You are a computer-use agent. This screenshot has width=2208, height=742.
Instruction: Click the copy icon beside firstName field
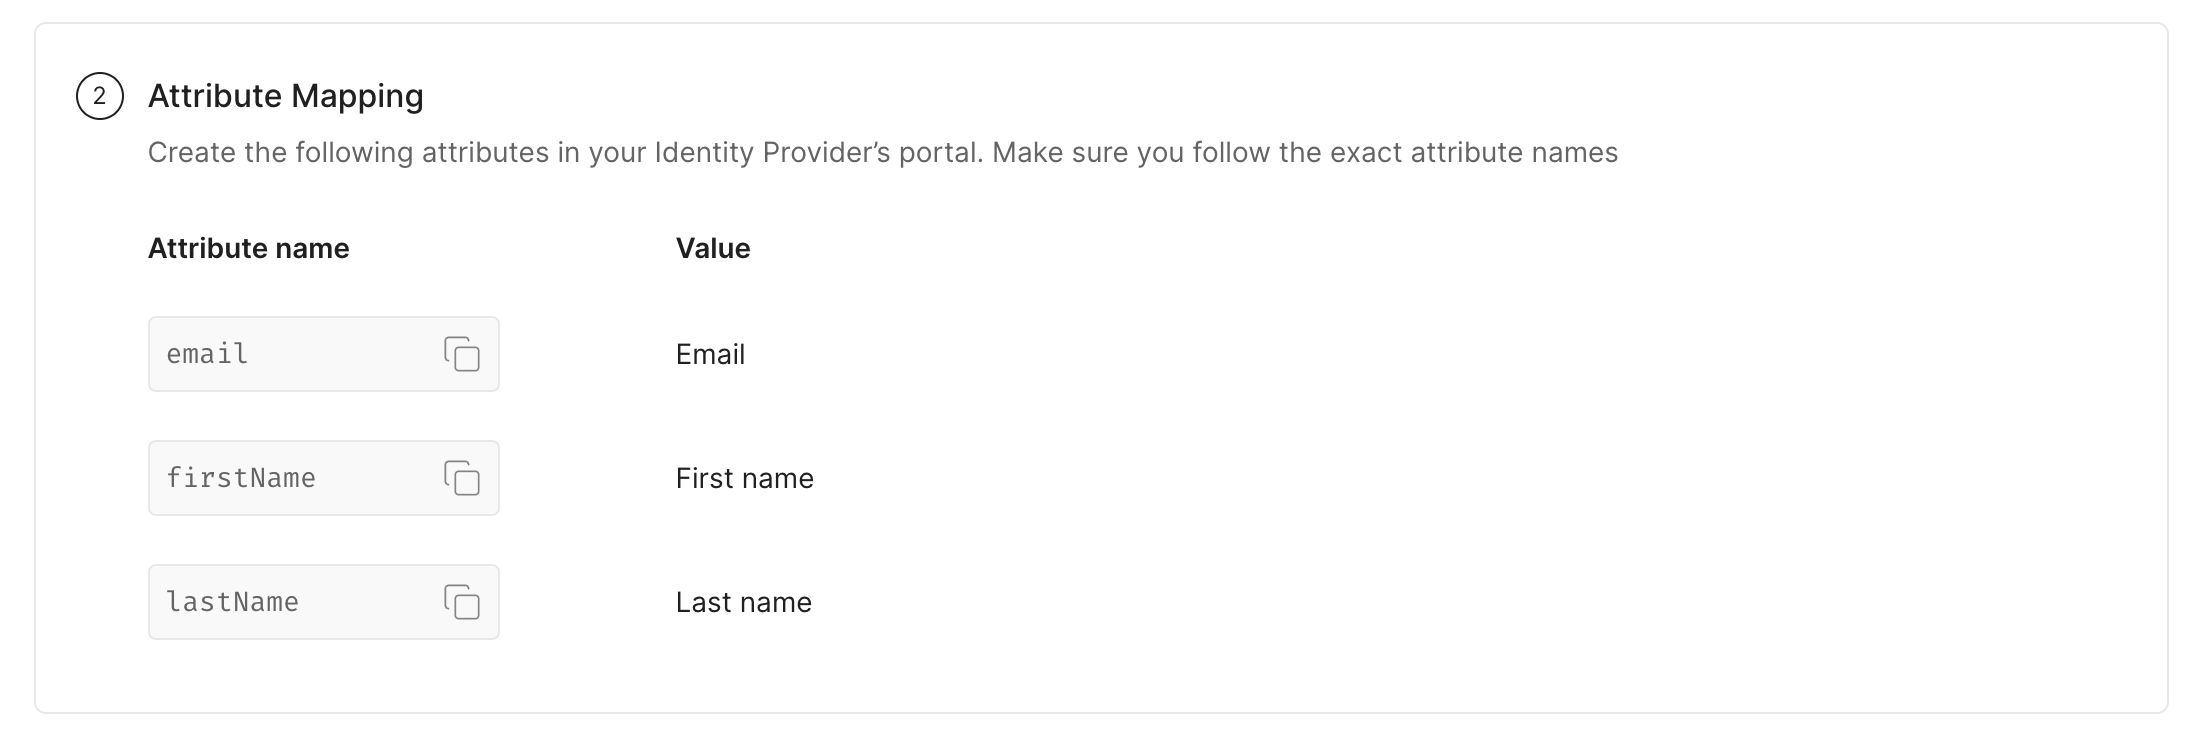pos(463,478)
